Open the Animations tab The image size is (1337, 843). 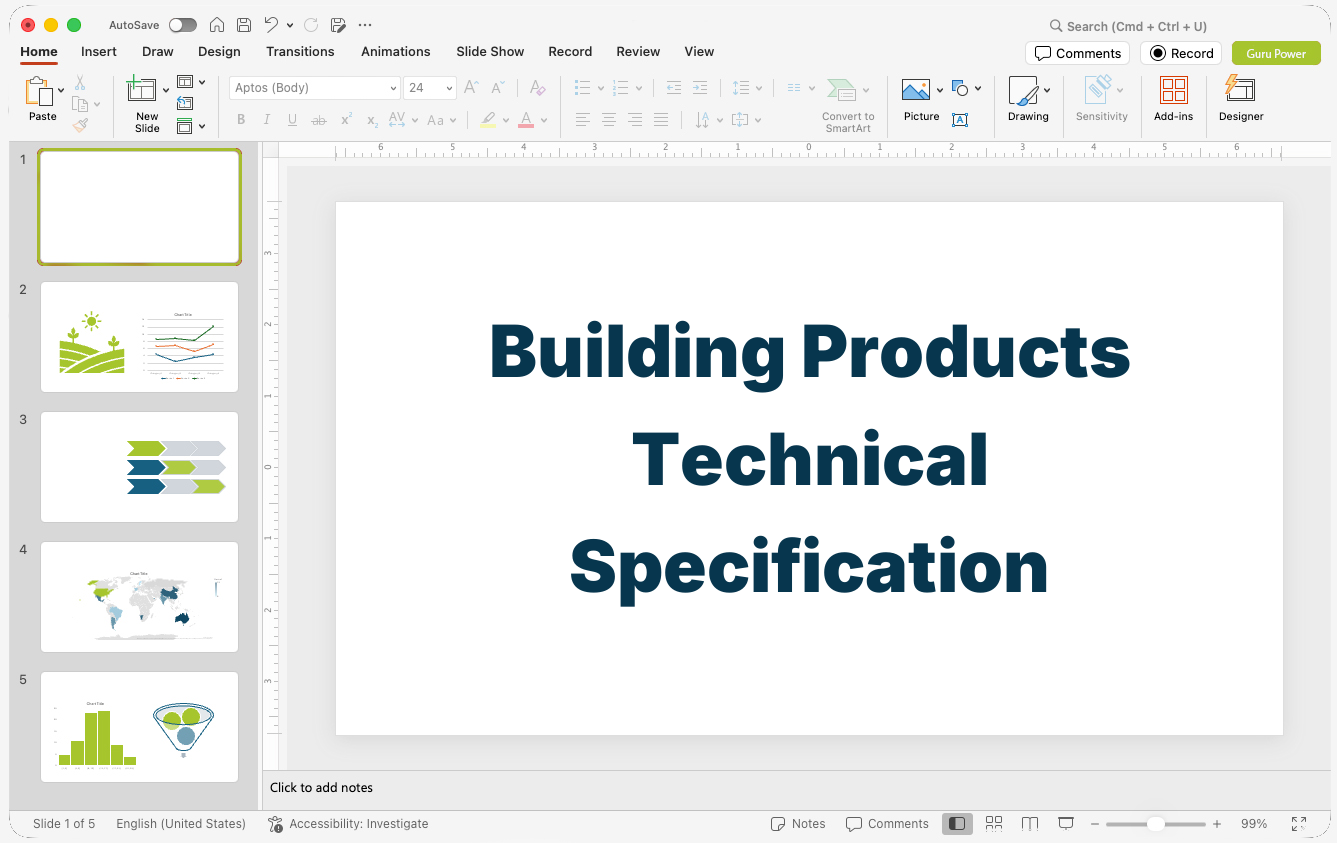(395, 51)
